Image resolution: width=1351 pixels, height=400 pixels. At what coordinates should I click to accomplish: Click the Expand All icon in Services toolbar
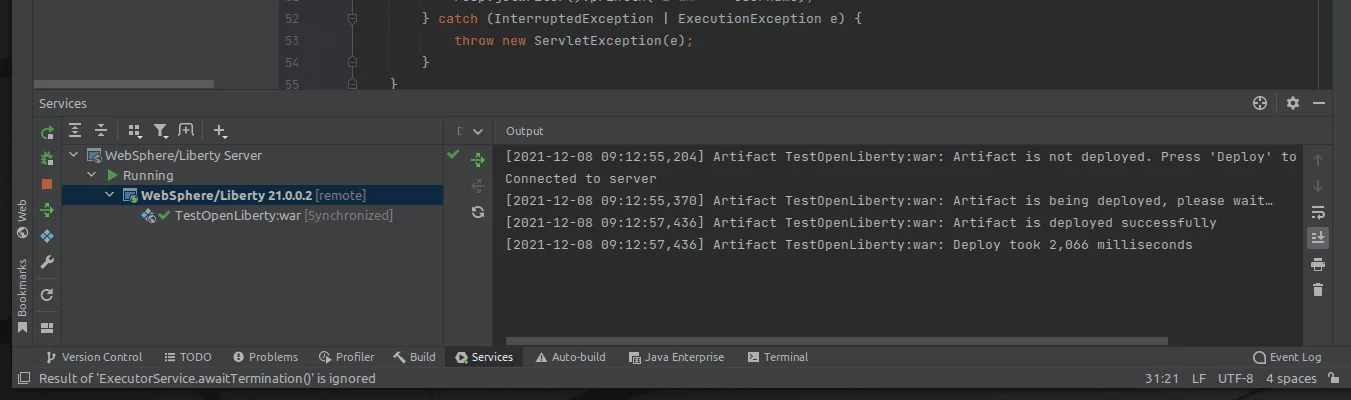pos(75,131)
